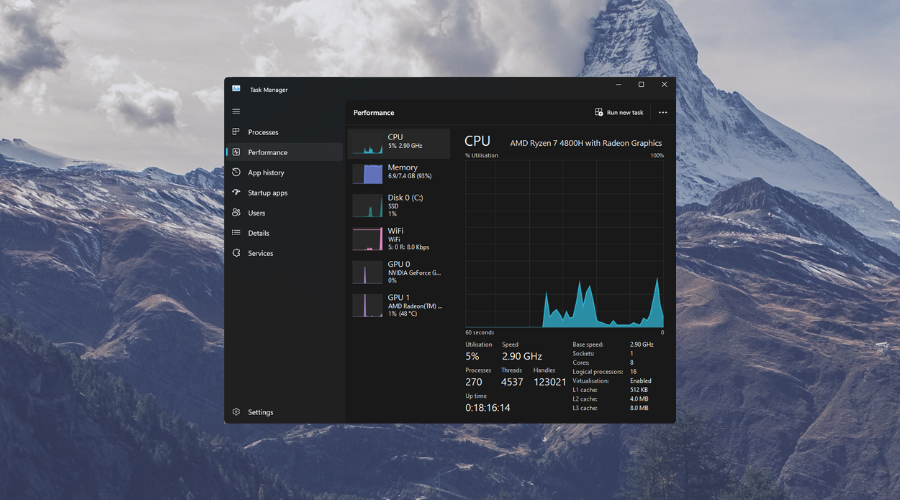Open the Disk 0 (C:) resource entry
The height and width of the screenshot is (500, 900).
398,205
